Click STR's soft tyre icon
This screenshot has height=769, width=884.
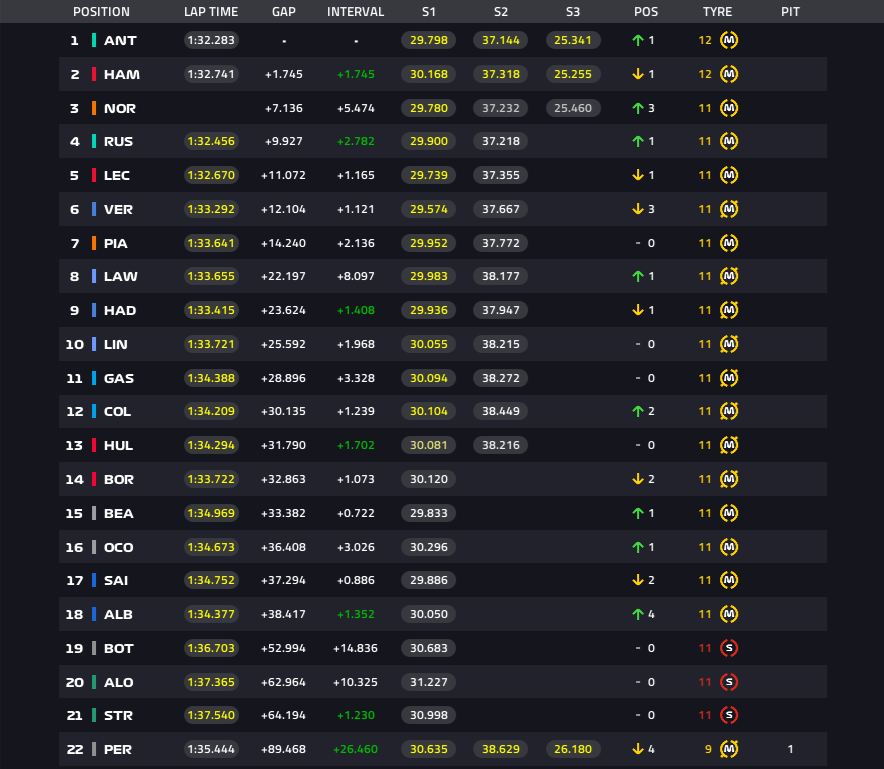tap(729, 715)
